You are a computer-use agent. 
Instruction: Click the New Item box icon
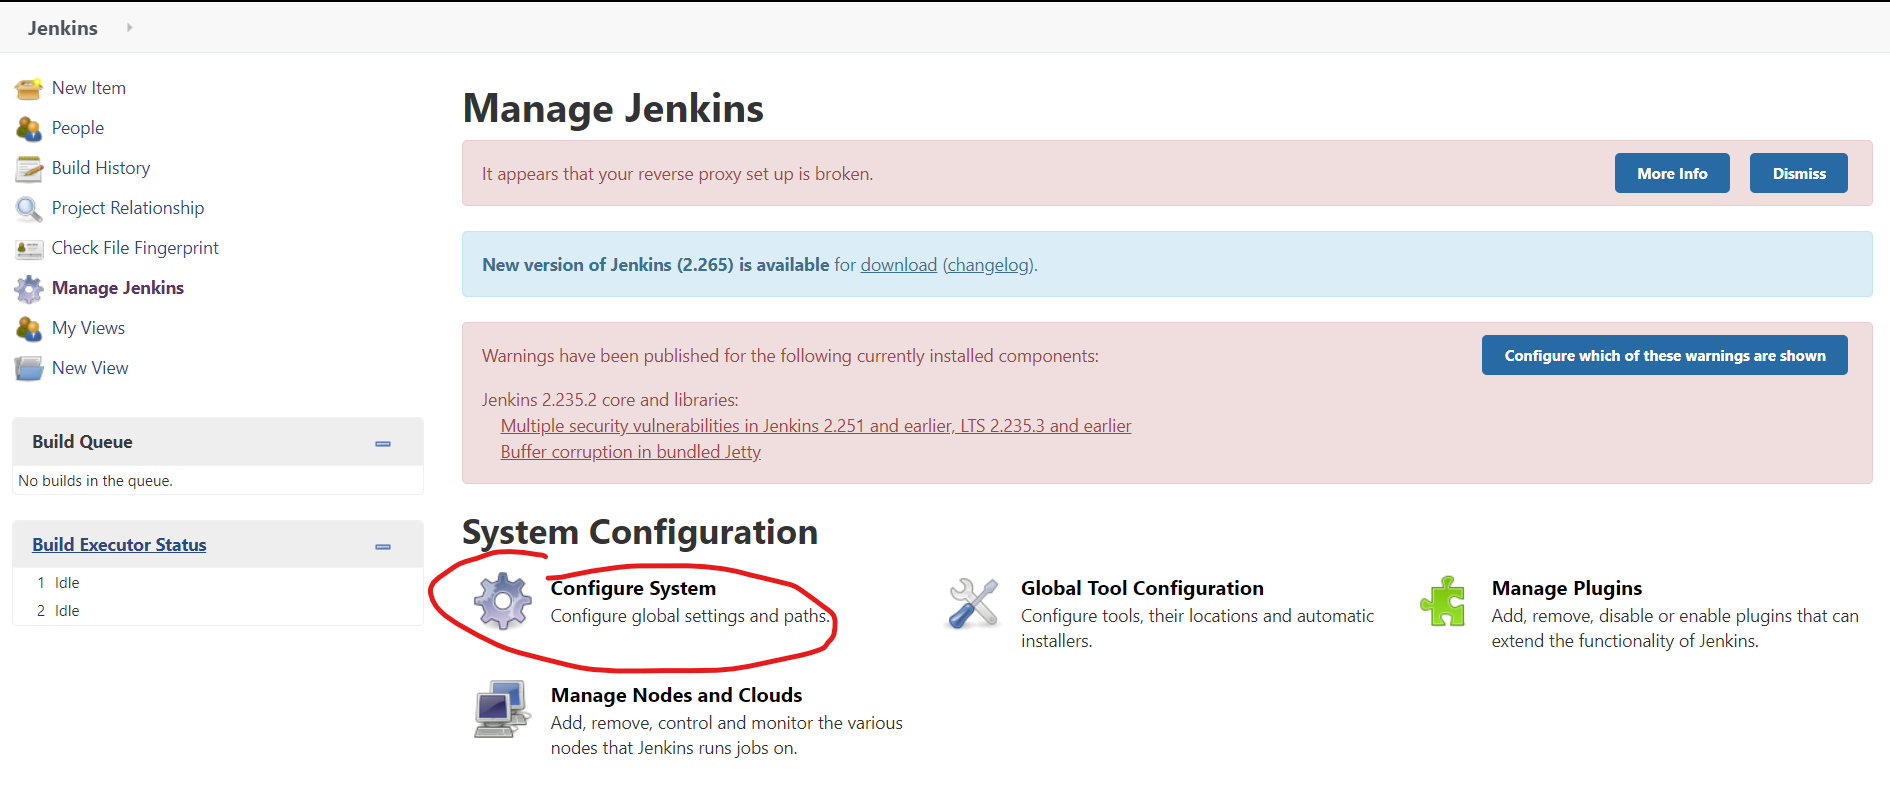[29, 89]
